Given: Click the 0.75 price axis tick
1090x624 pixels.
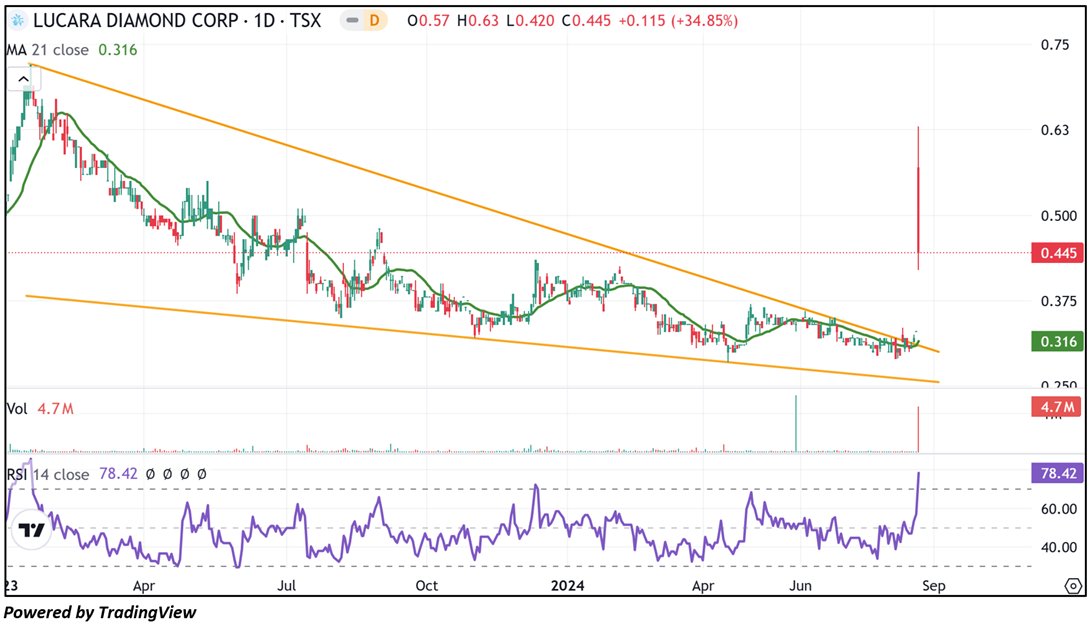Looking at the screenshot, I should (1055, 45).
